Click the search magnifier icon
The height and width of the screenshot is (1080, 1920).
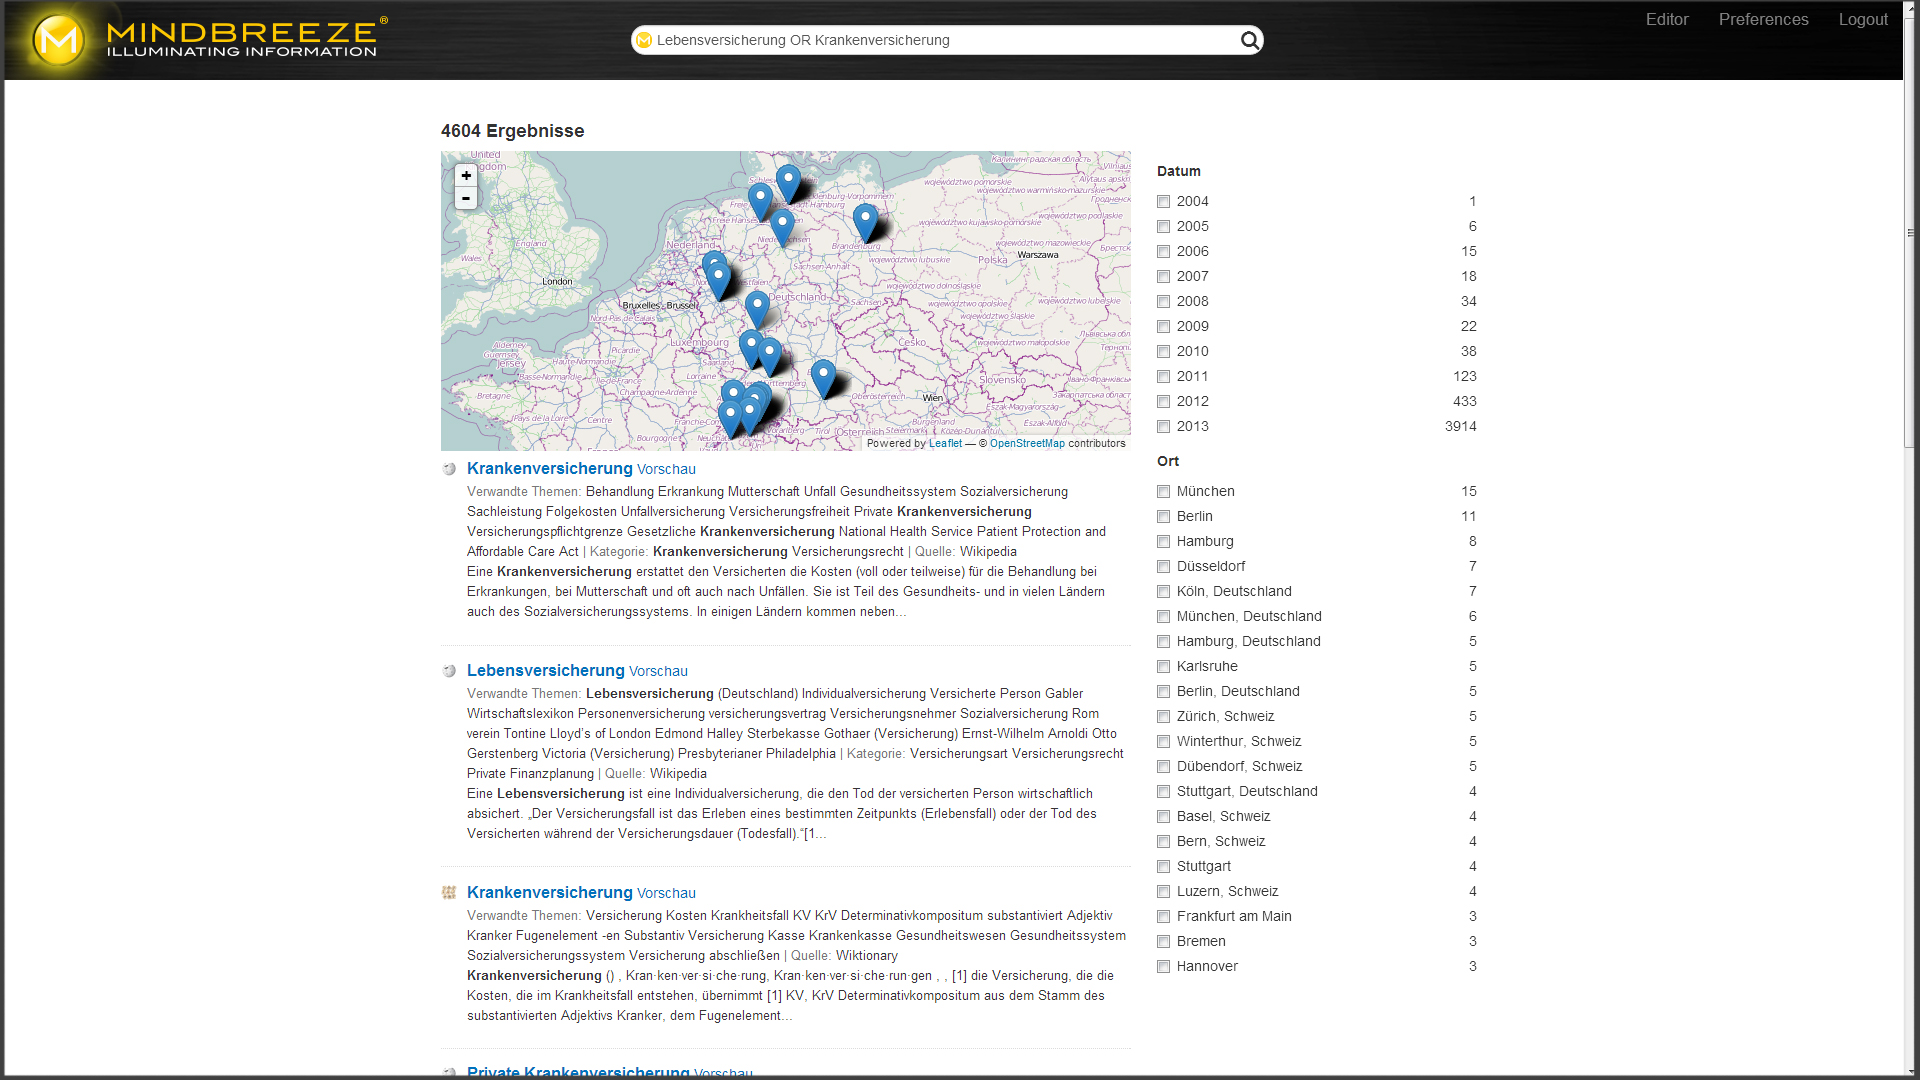(x=1249, y=40)
